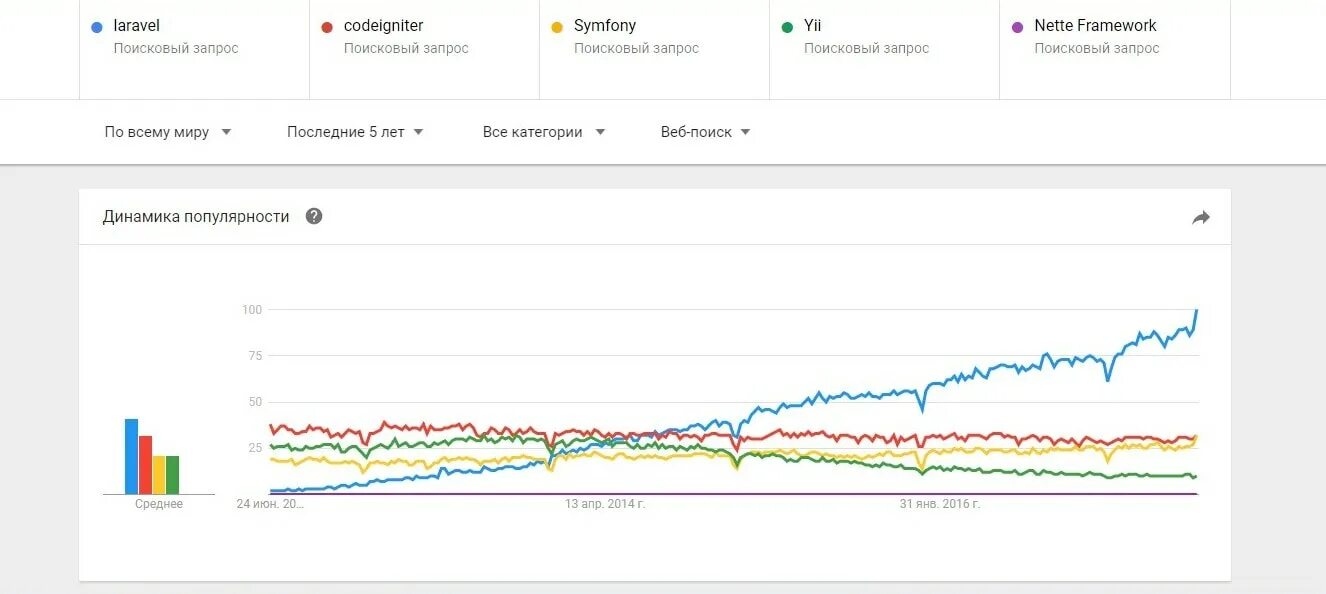Open the 'Все категории' dropdown
This screenshot has height=594, width=1326.
coord(544,132)
